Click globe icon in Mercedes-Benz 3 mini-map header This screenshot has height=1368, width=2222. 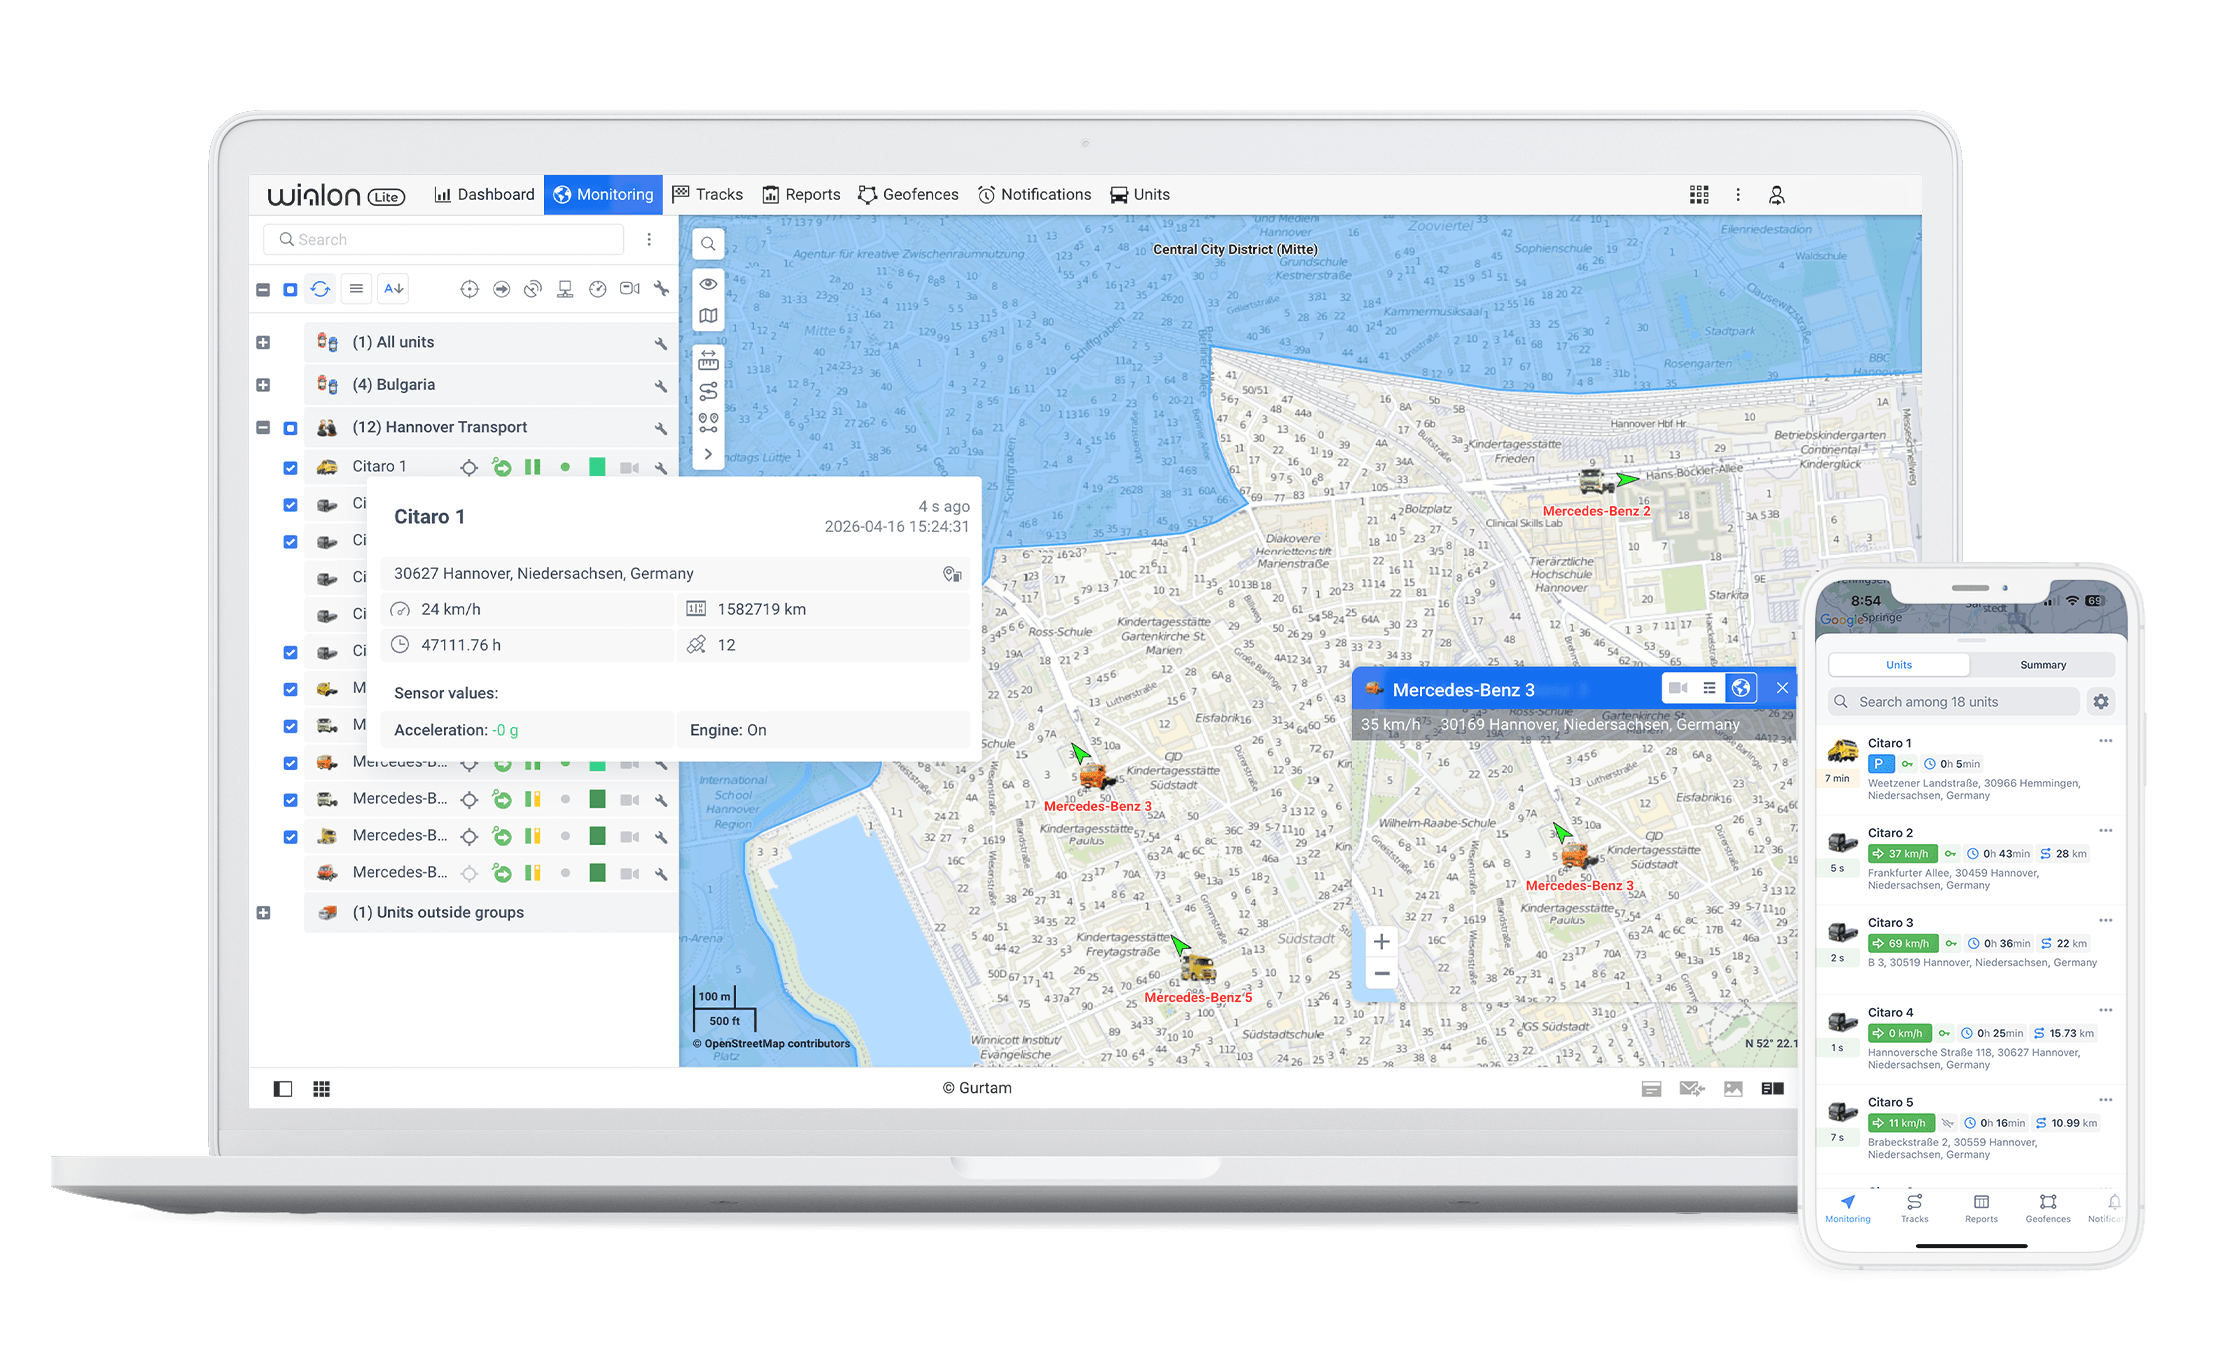click(1741, 688)
